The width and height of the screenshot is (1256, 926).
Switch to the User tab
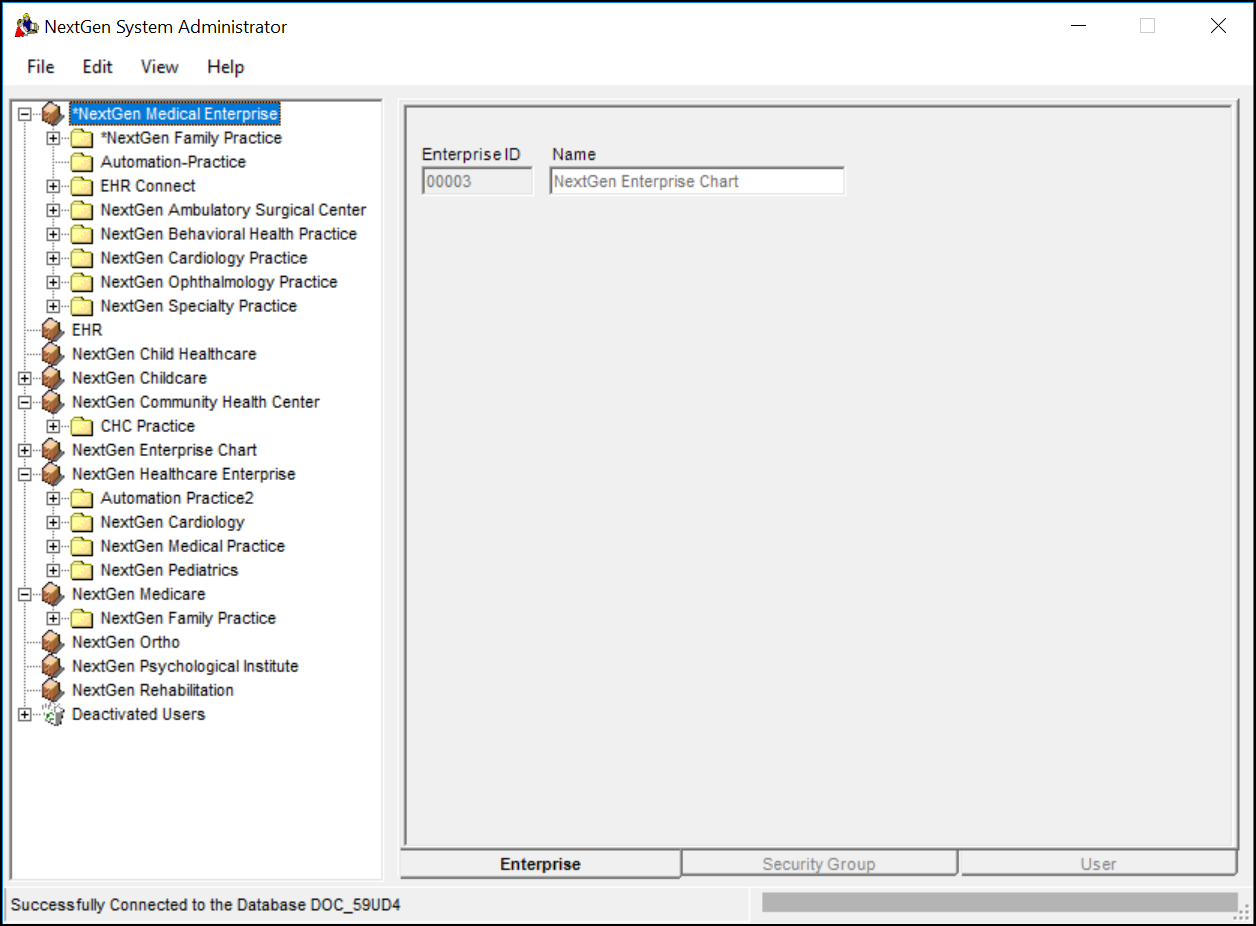click(1098, 864)
